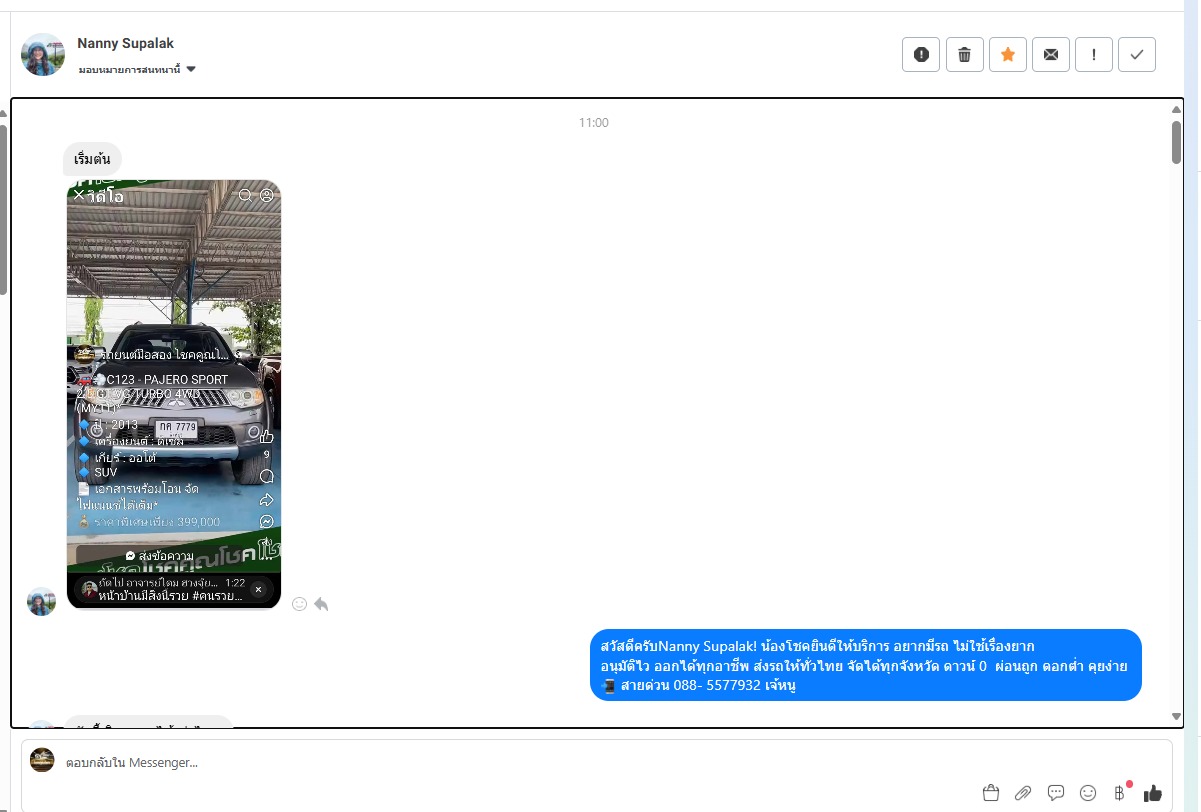React to the image message with emoji
1201x812 pixels.
click(299, 604)
